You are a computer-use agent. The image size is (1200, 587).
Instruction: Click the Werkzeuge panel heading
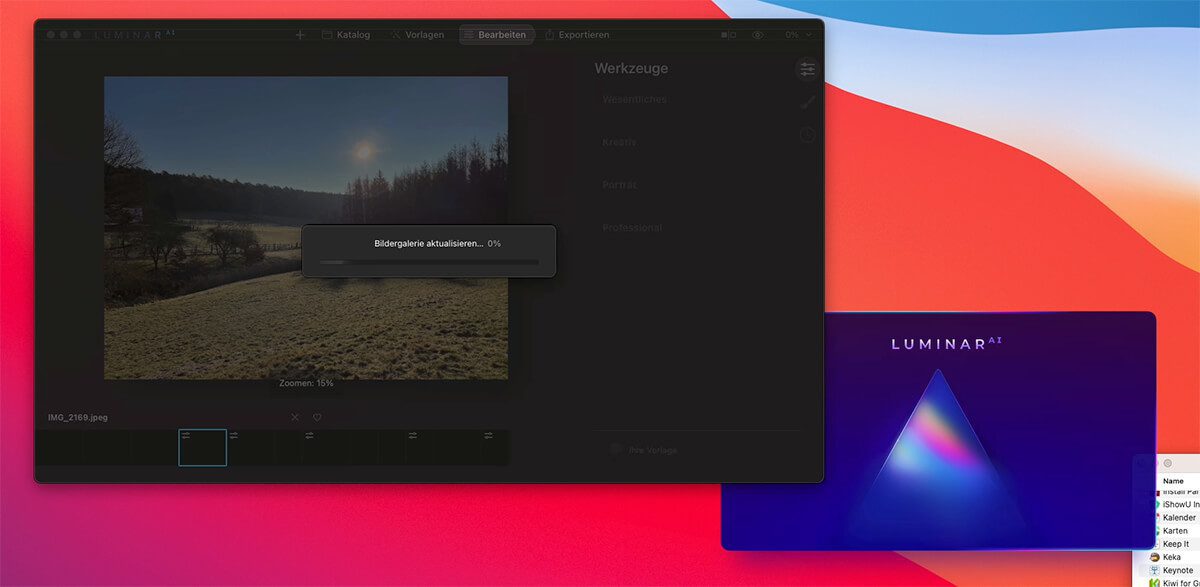pos(631,68)
